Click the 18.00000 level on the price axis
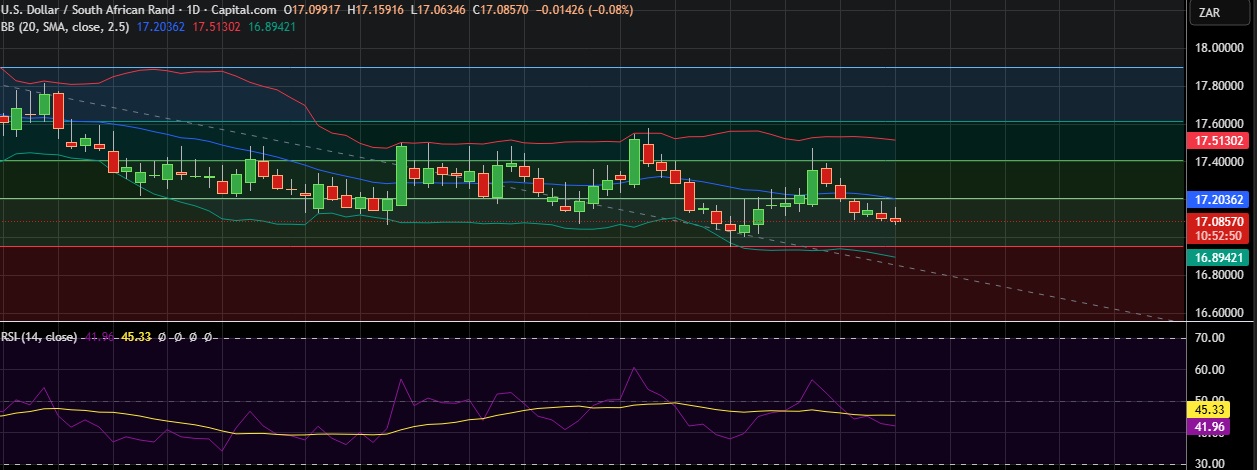This screenshot has height=470, width=1257. click(x=1219, y=48)
